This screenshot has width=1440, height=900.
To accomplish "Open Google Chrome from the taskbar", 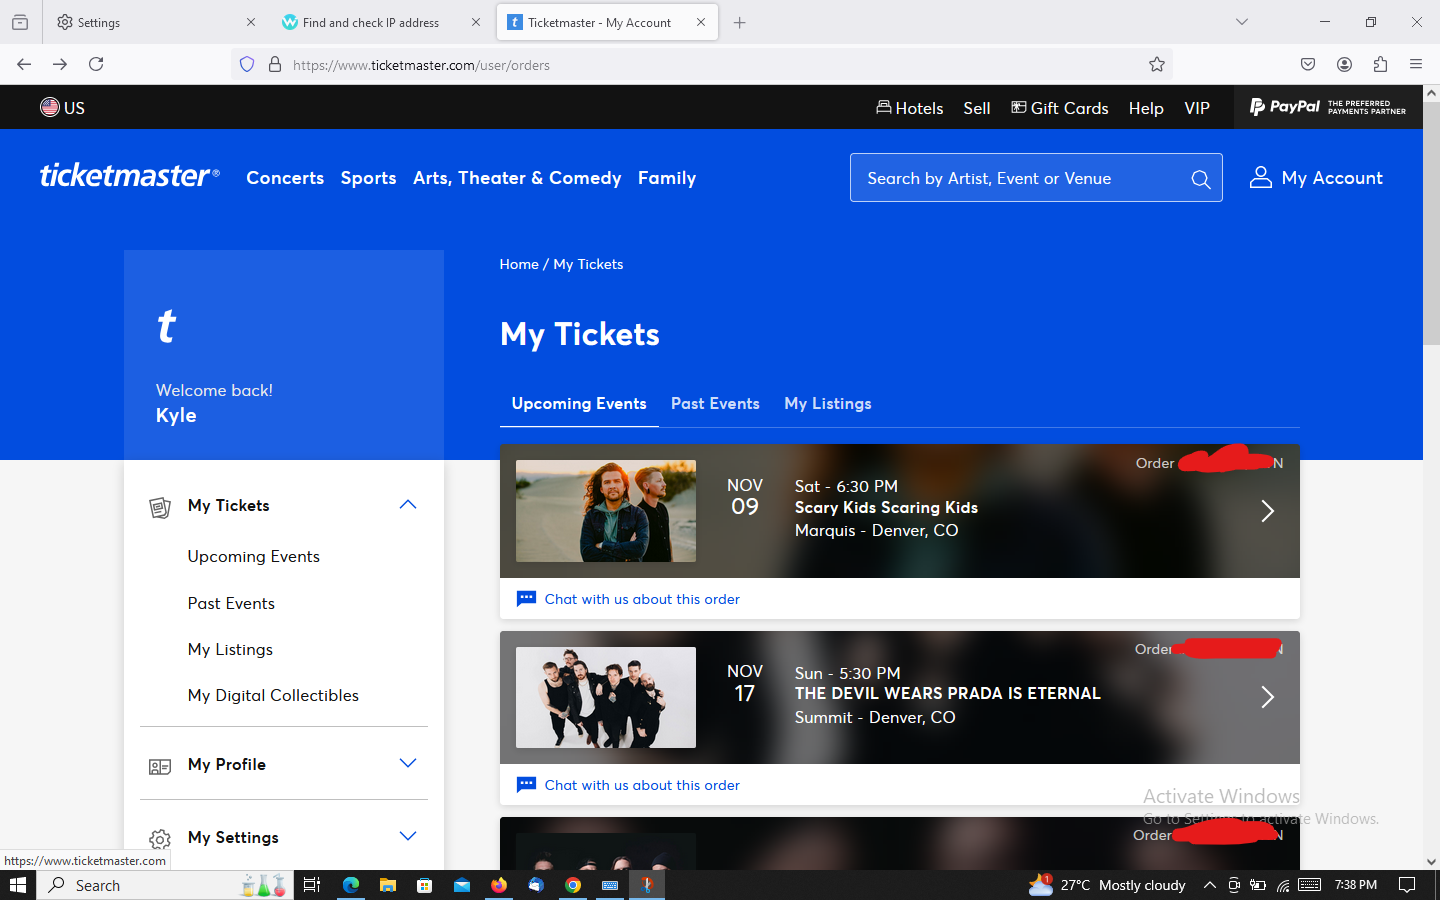I will click(x=573, y=885).
